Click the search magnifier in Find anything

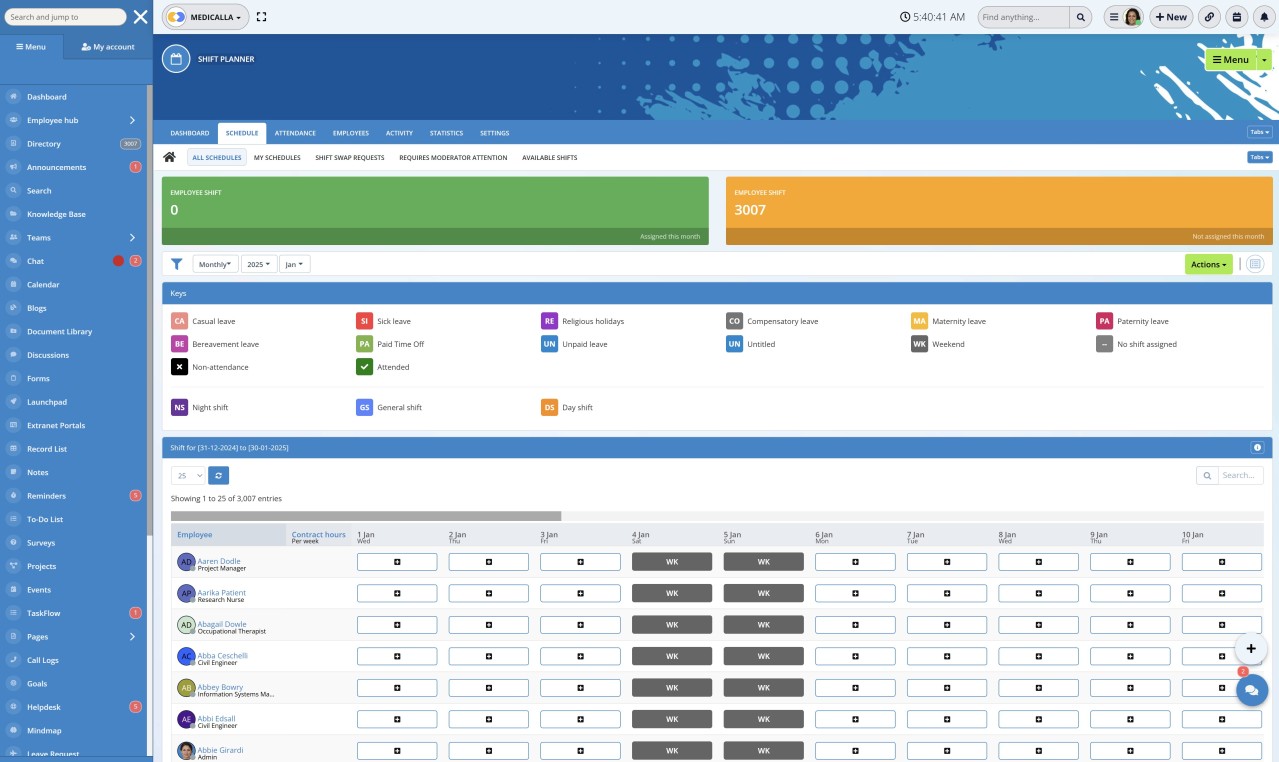[x=1080, y=17]
